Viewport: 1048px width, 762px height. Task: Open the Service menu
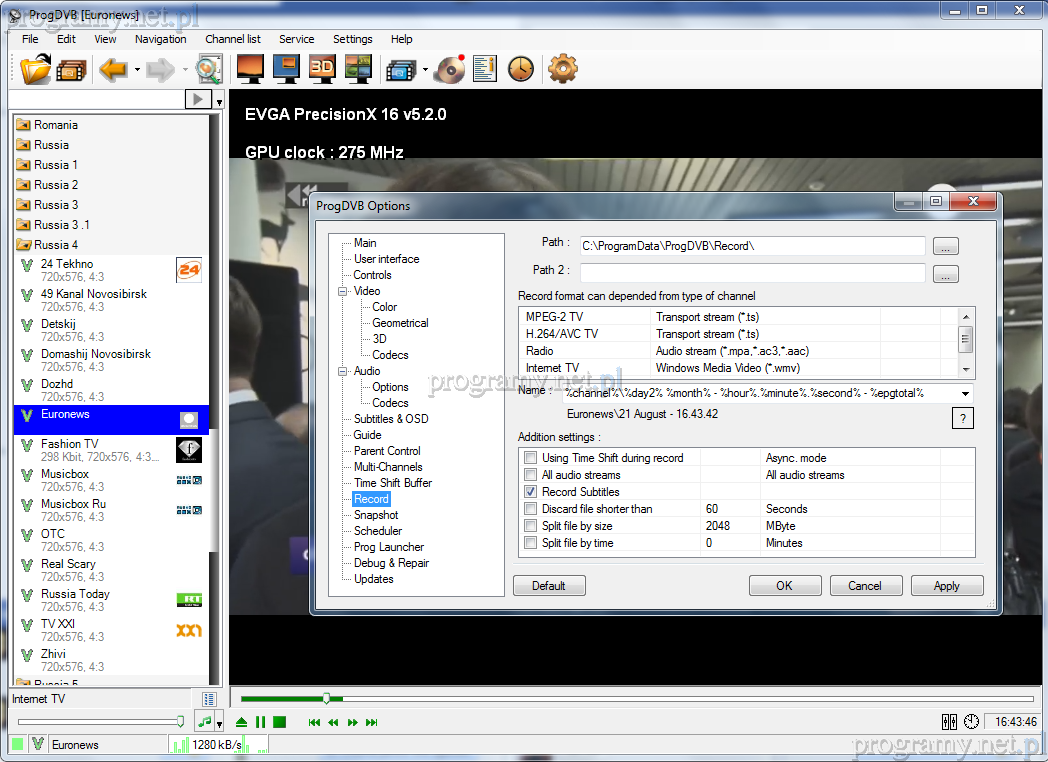coord(296,39)
